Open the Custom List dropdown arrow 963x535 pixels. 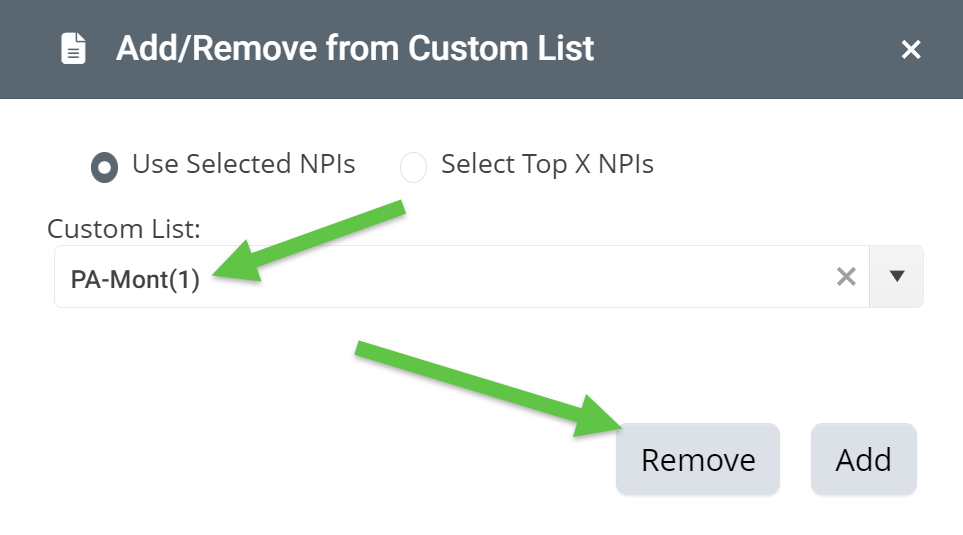click(x=897, y=277)
